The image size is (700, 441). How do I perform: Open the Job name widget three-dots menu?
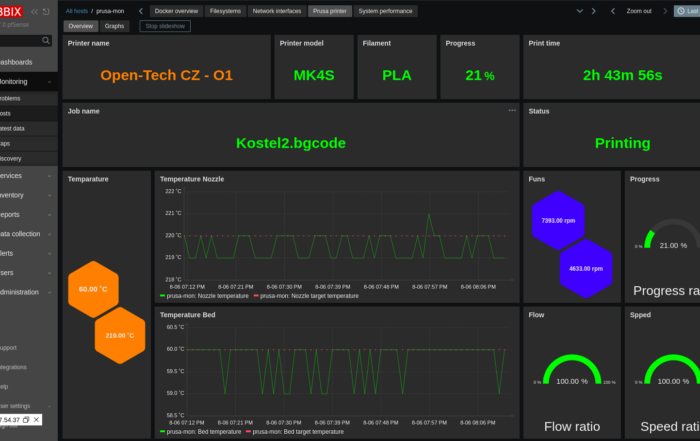point(512,110)
